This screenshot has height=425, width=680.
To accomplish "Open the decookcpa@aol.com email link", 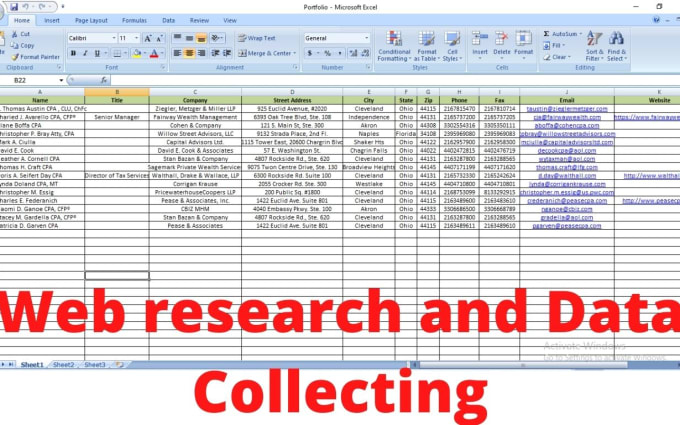I will point(566,150).
